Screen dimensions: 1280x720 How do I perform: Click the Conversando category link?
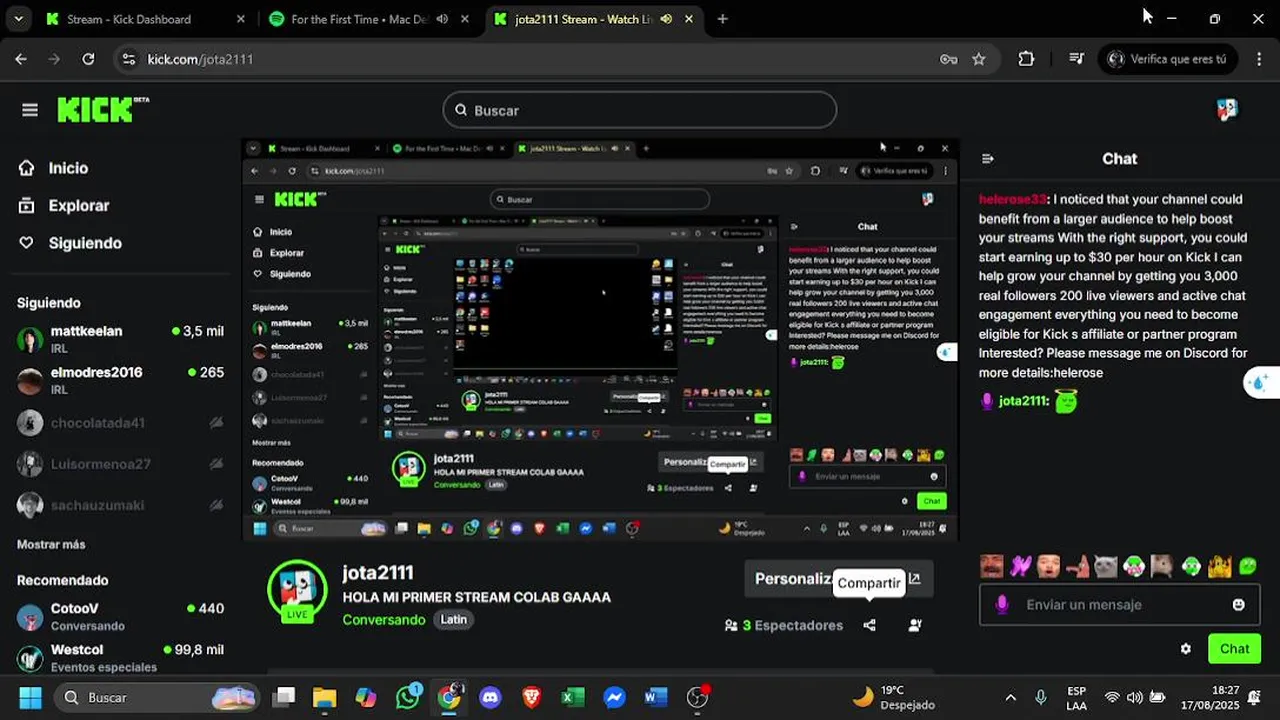(x=383, y=619)
